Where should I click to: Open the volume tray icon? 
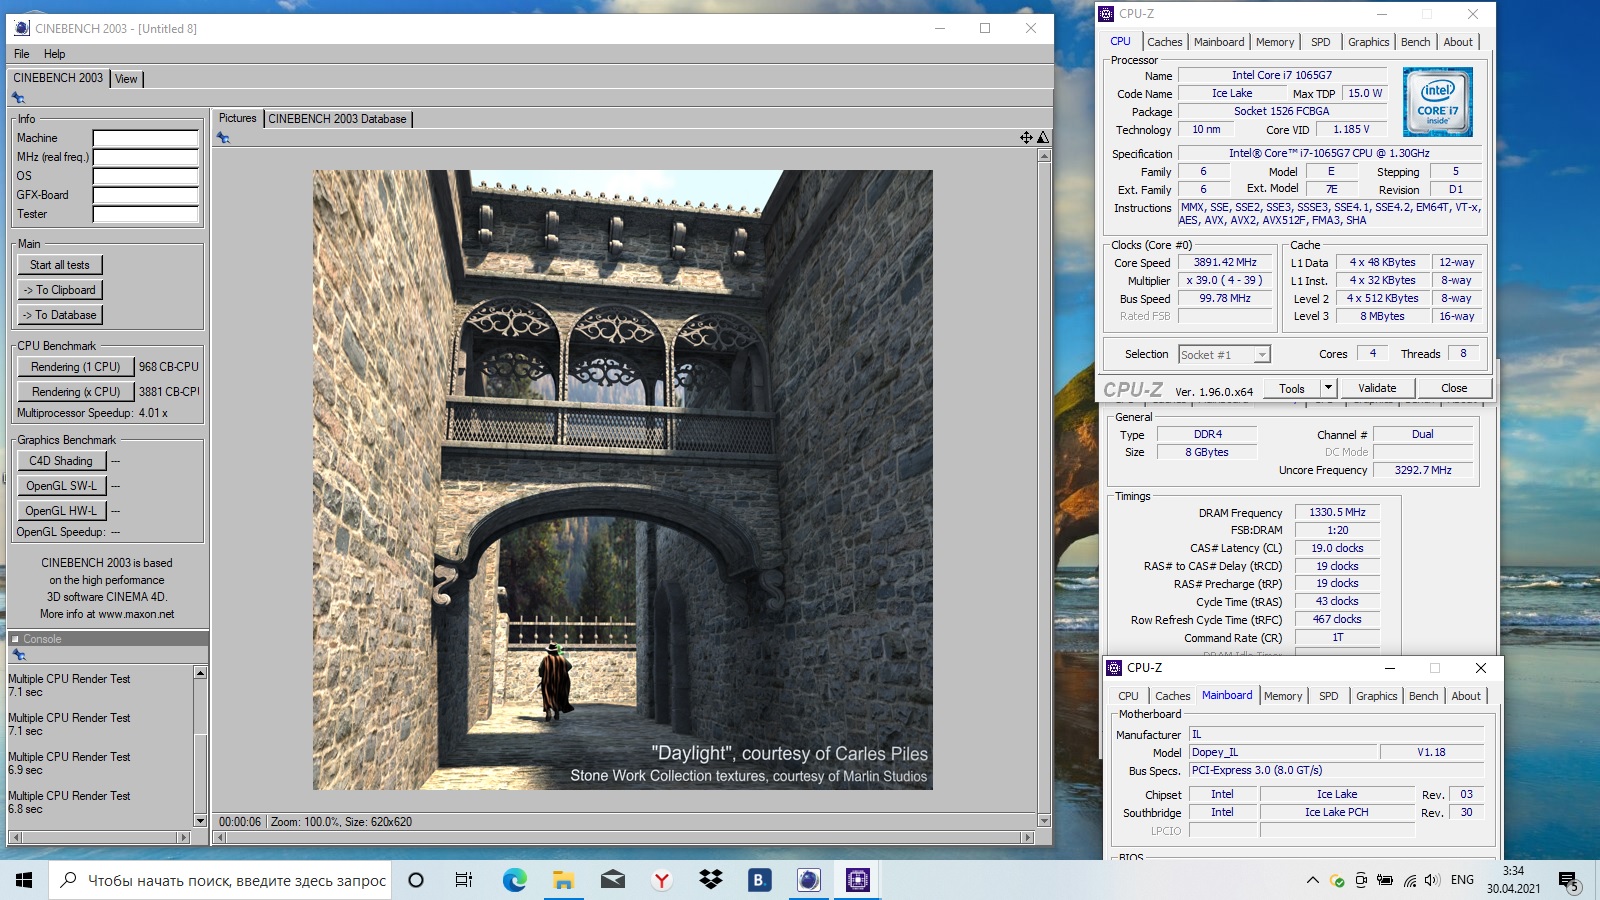[1432, 880]
